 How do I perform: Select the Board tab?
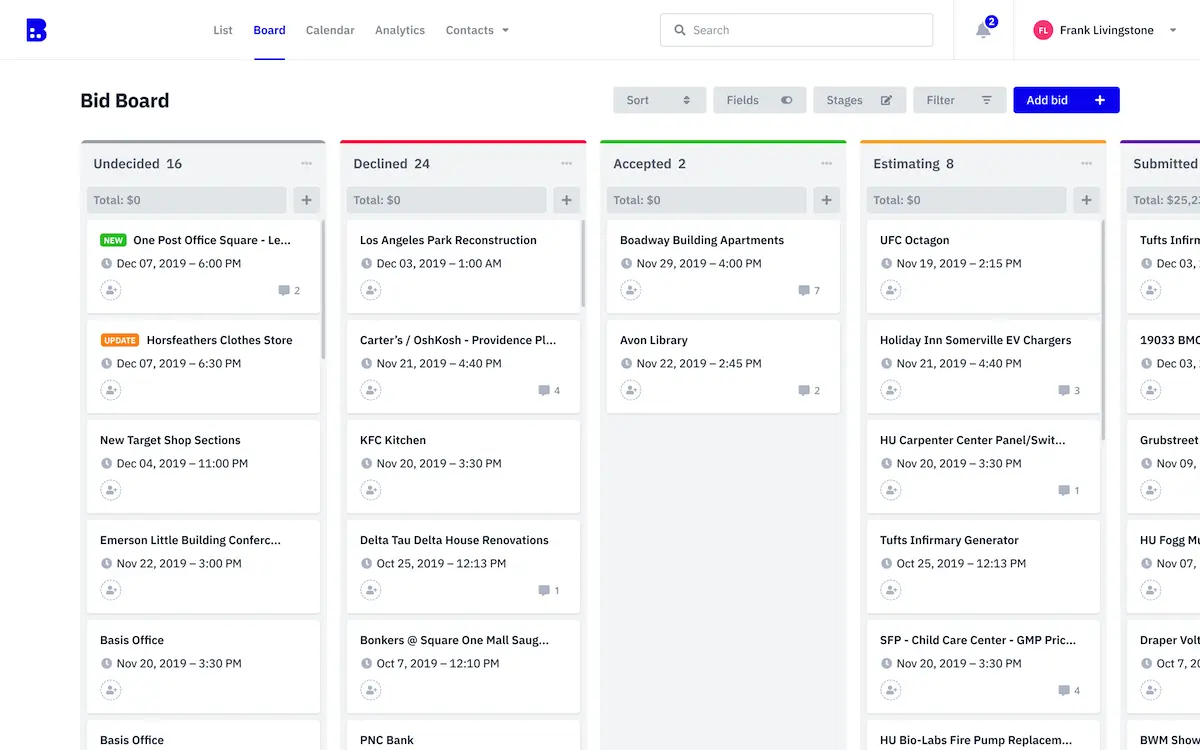(269, 30)
